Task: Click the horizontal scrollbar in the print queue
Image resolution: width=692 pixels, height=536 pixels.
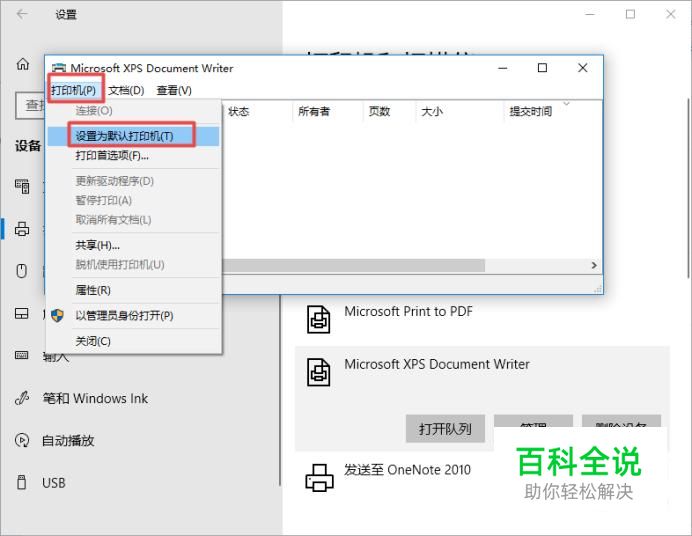Action: (354, 265)
